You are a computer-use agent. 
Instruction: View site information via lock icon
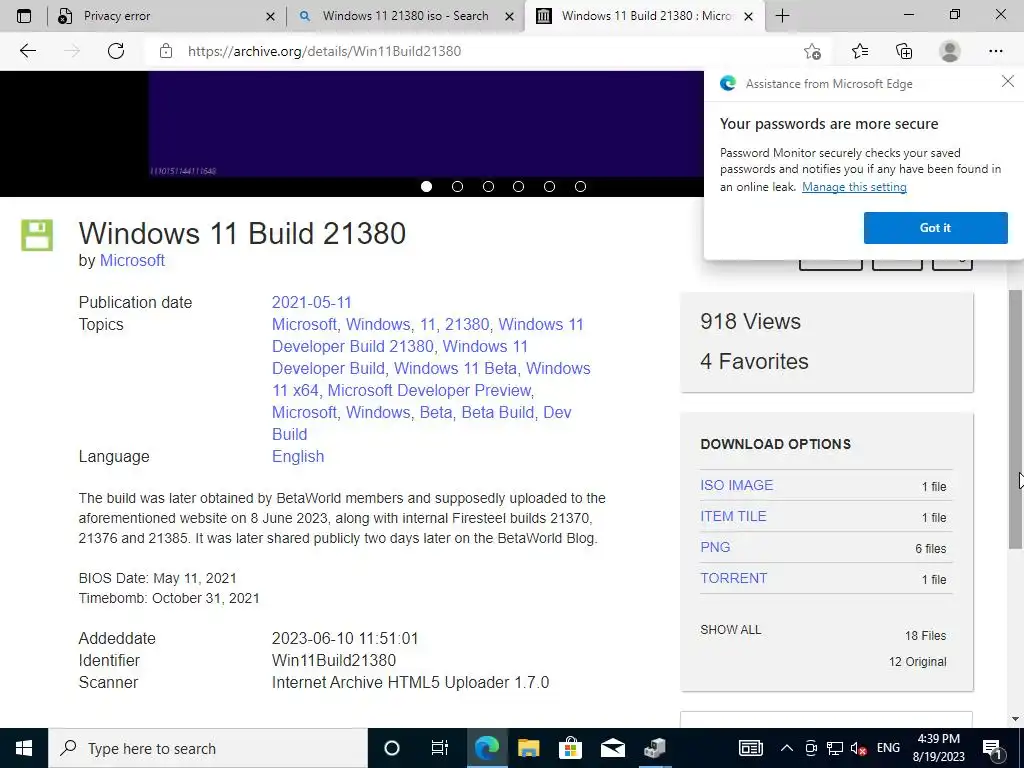(x=166, y=51)
